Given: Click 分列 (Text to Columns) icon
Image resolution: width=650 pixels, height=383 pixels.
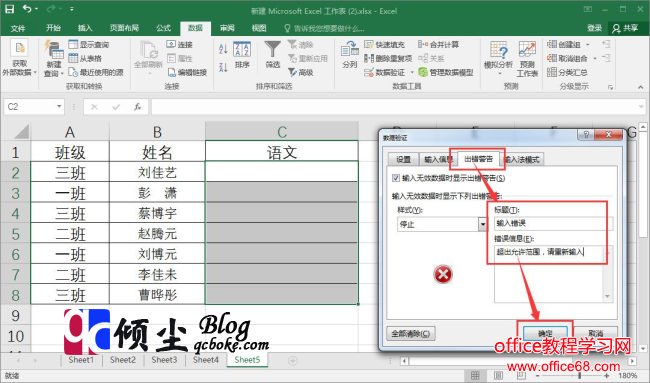Looking at the screenshot, I should (350, 55).
